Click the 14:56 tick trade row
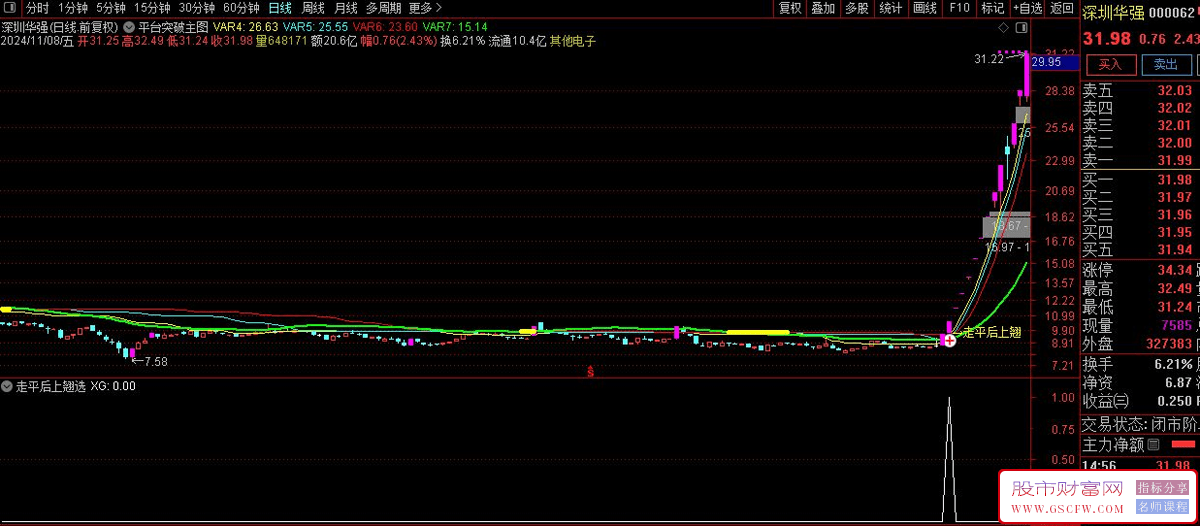1200x526 pixels. tap(1139, 466)
